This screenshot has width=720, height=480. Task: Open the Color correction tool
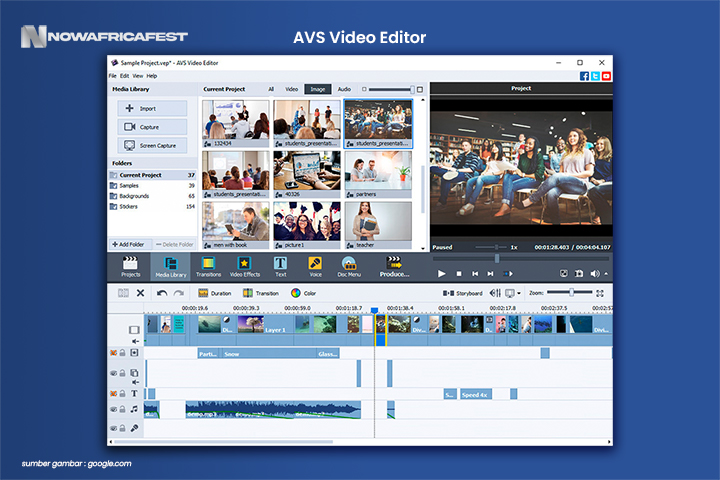tap(304, 293)
